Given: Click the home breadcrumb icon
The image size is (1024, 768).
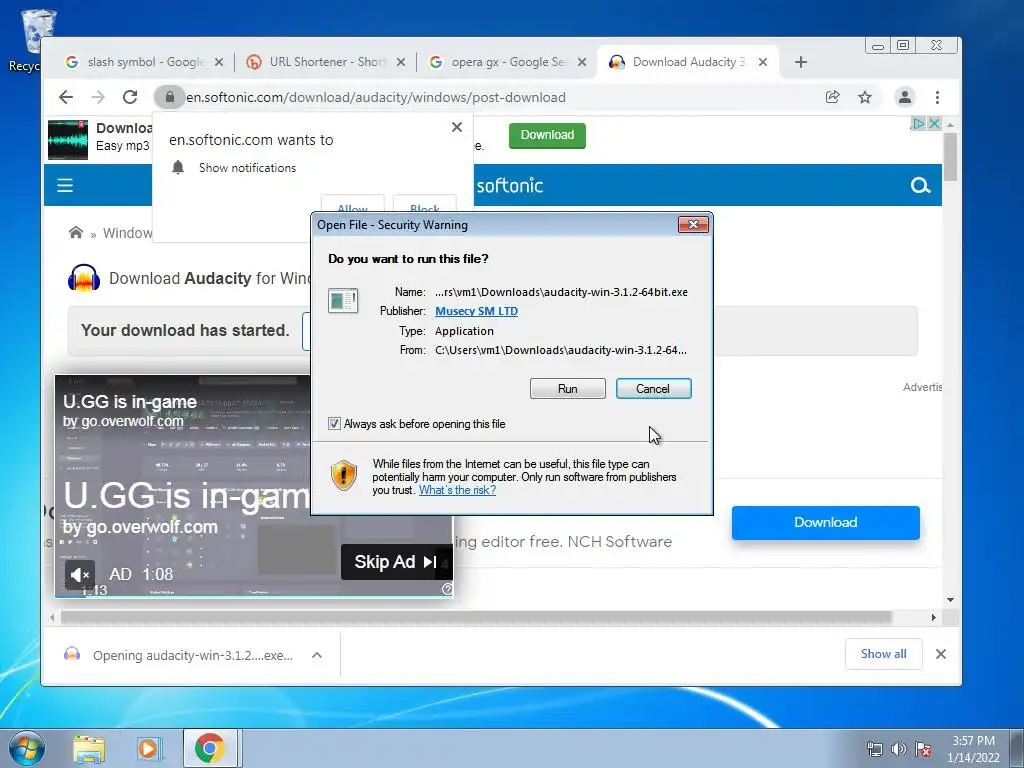Looking at the screenshot, I should pos(76,232).
